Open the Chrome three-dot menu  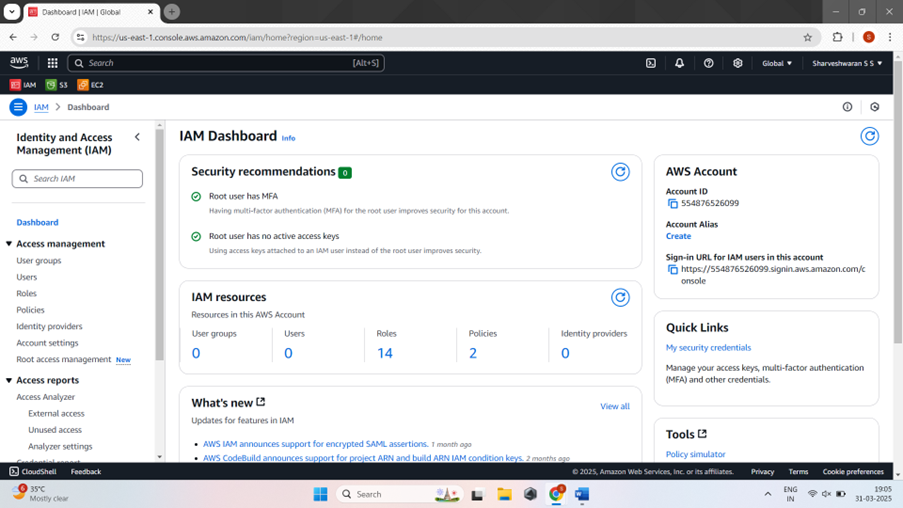(x=890, y=37)
